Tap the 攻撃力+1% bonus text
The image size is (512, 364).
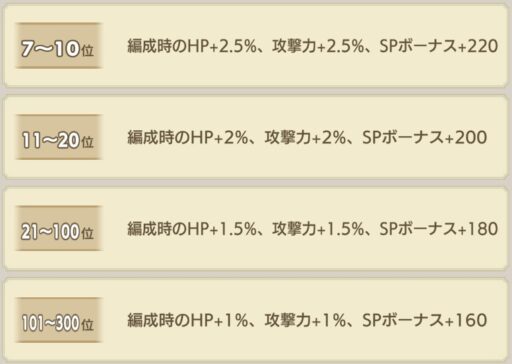click(306, 320)
